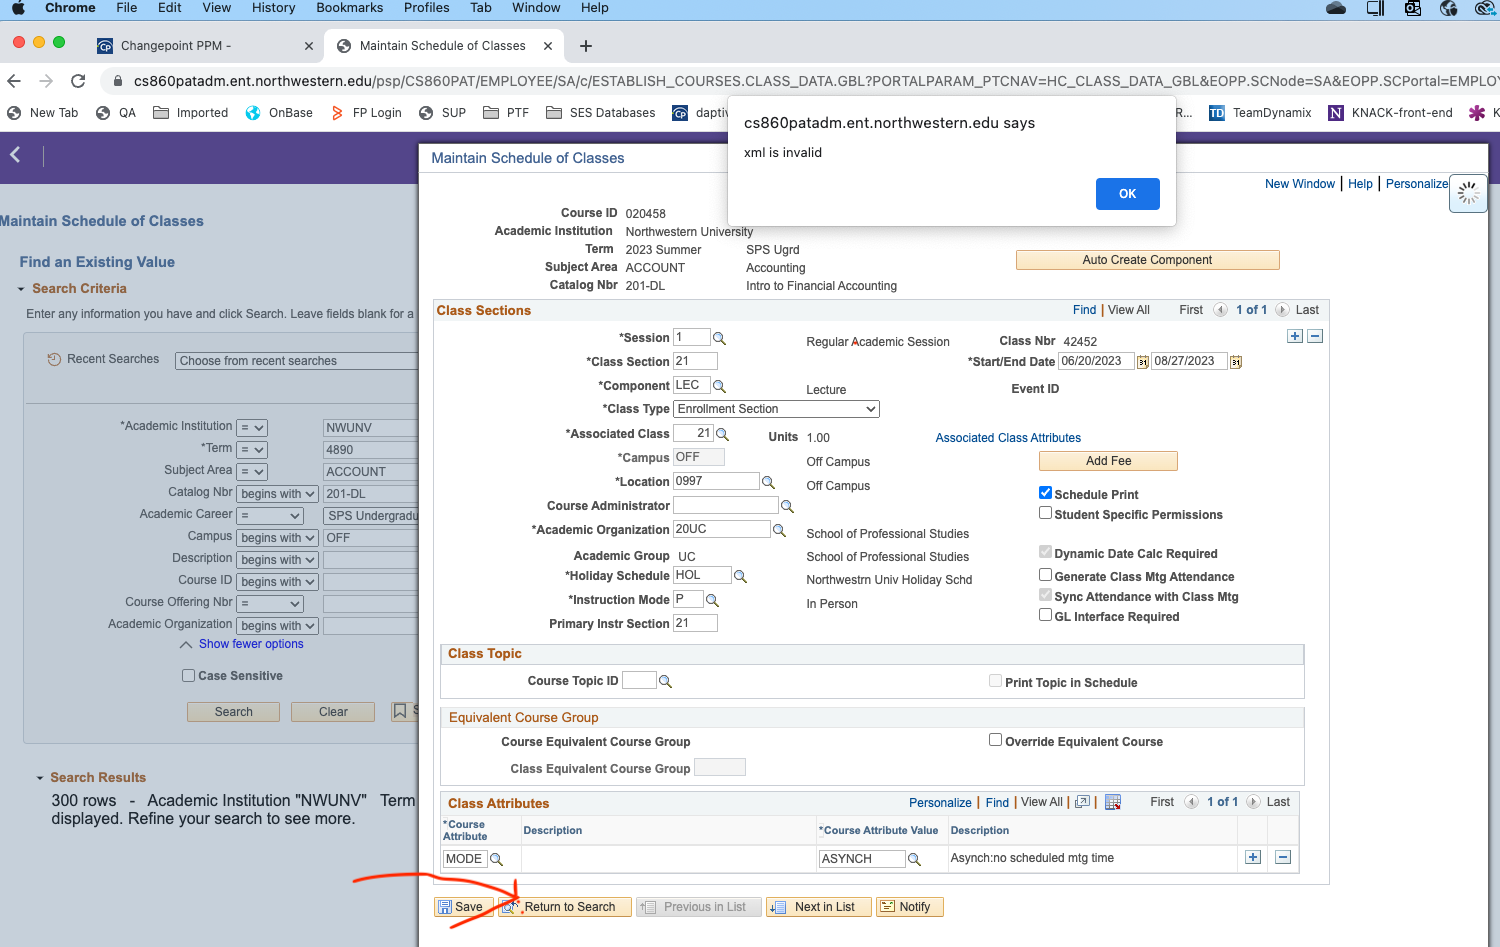Open Session lookup magnifier
1500x947 pixels.
coord(719,338)
